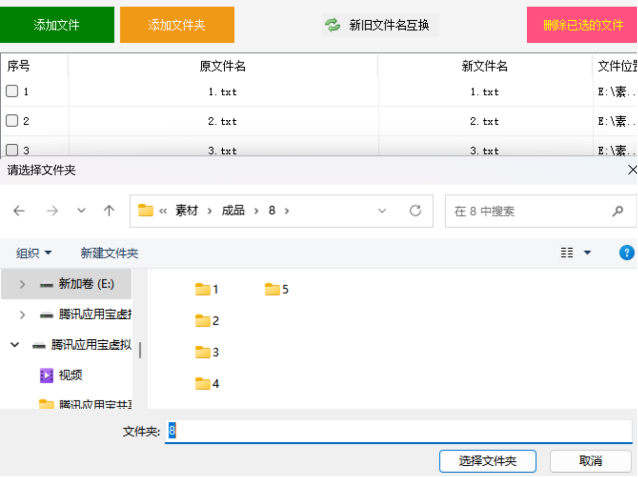Click the pink 删除已选的文件 button
Viewport: 638px width, 477px height.
pos(582,25)
